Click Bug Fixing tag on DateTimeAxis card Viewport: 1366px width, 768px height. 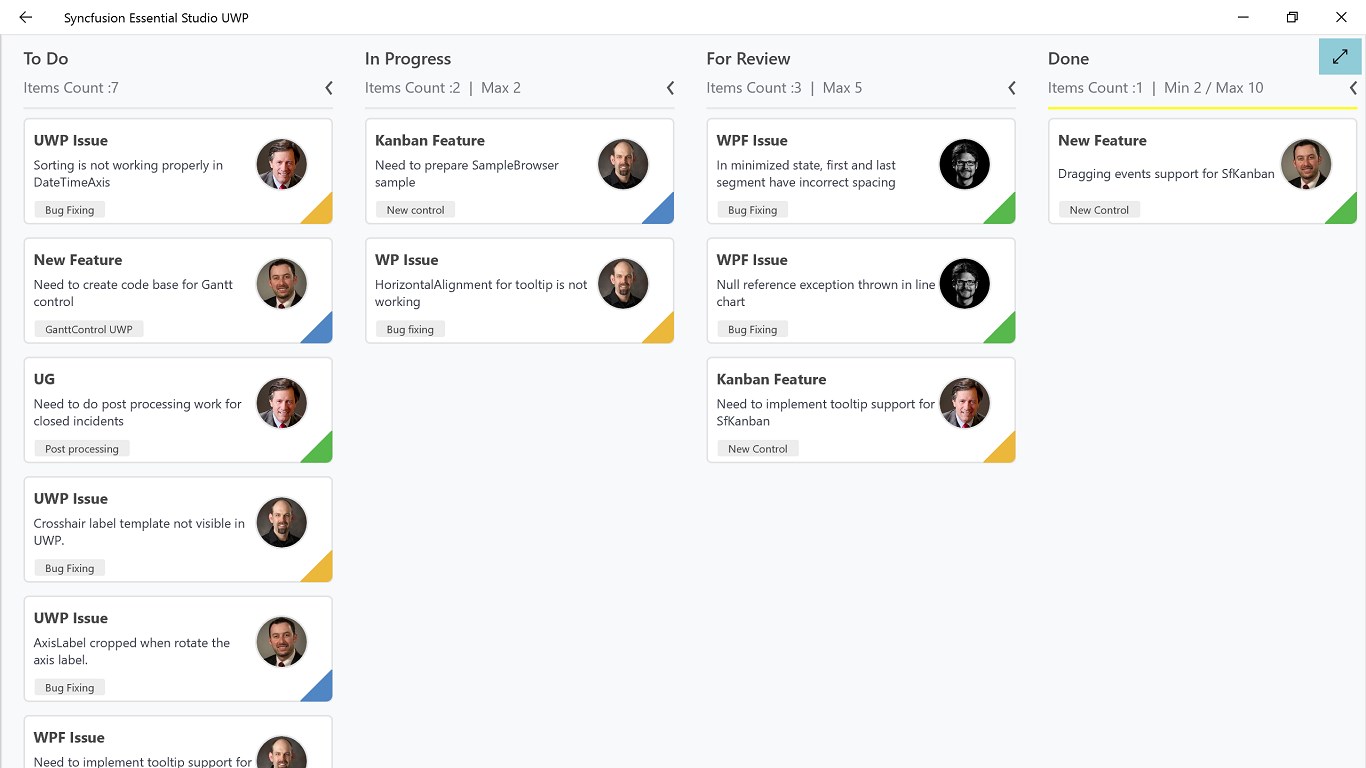pyautogui.click(x=70, y=210)
